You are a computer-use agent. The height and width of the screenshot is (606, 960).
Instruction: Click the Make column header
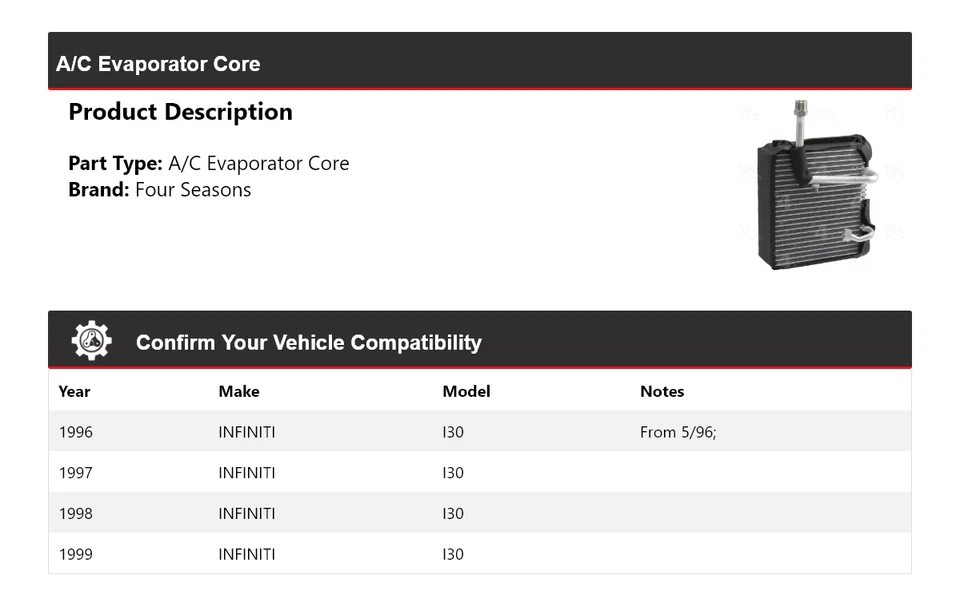[238, 392]
